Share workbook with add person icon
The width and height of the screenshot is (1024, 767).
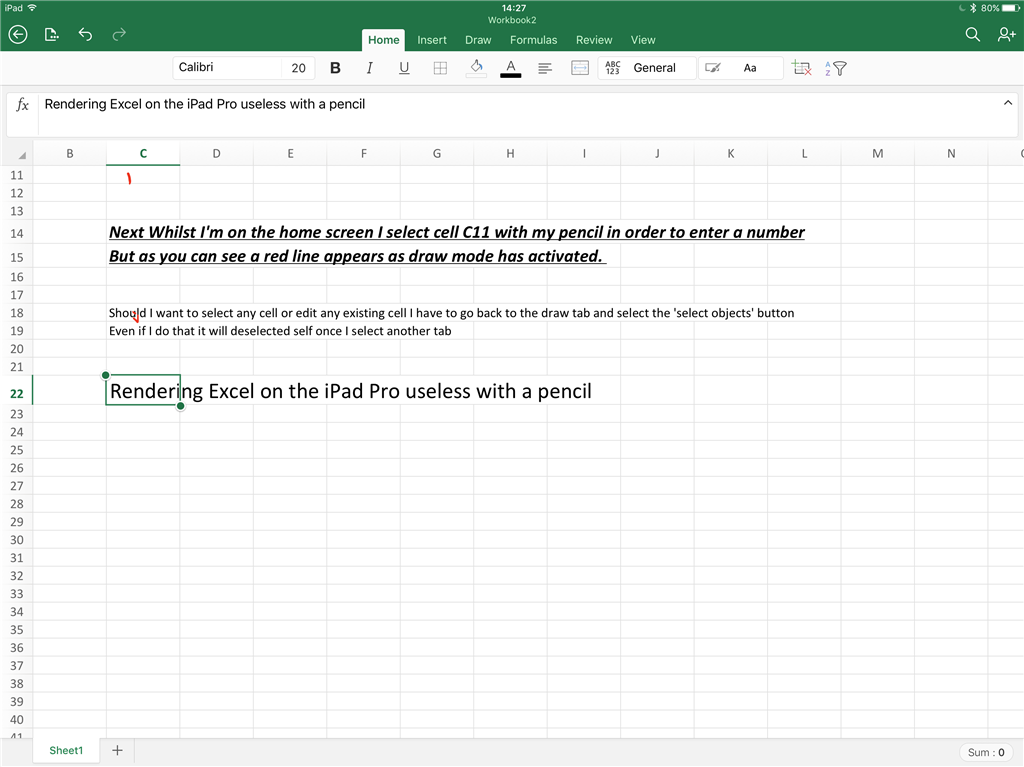(x=1006, y=35)
